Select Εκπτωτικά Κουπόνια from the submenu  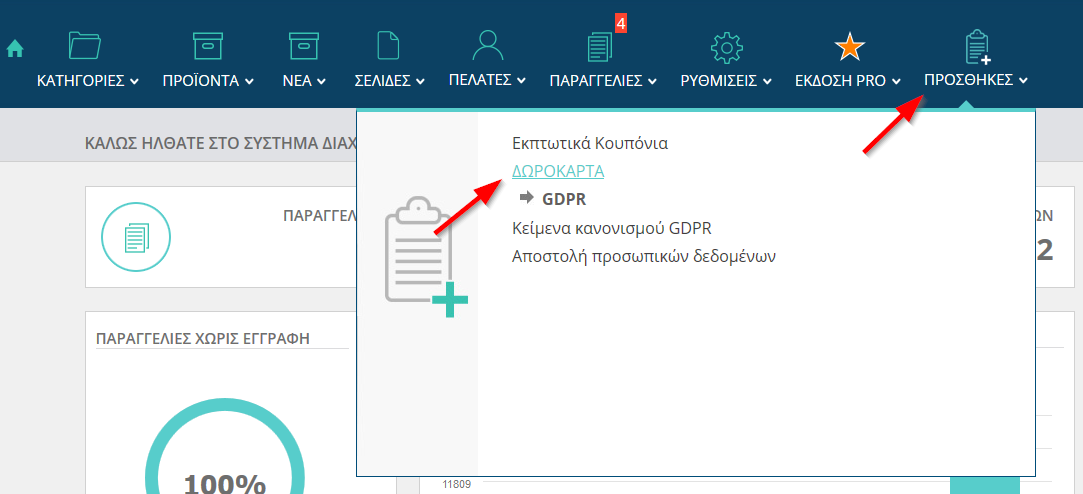589,143
